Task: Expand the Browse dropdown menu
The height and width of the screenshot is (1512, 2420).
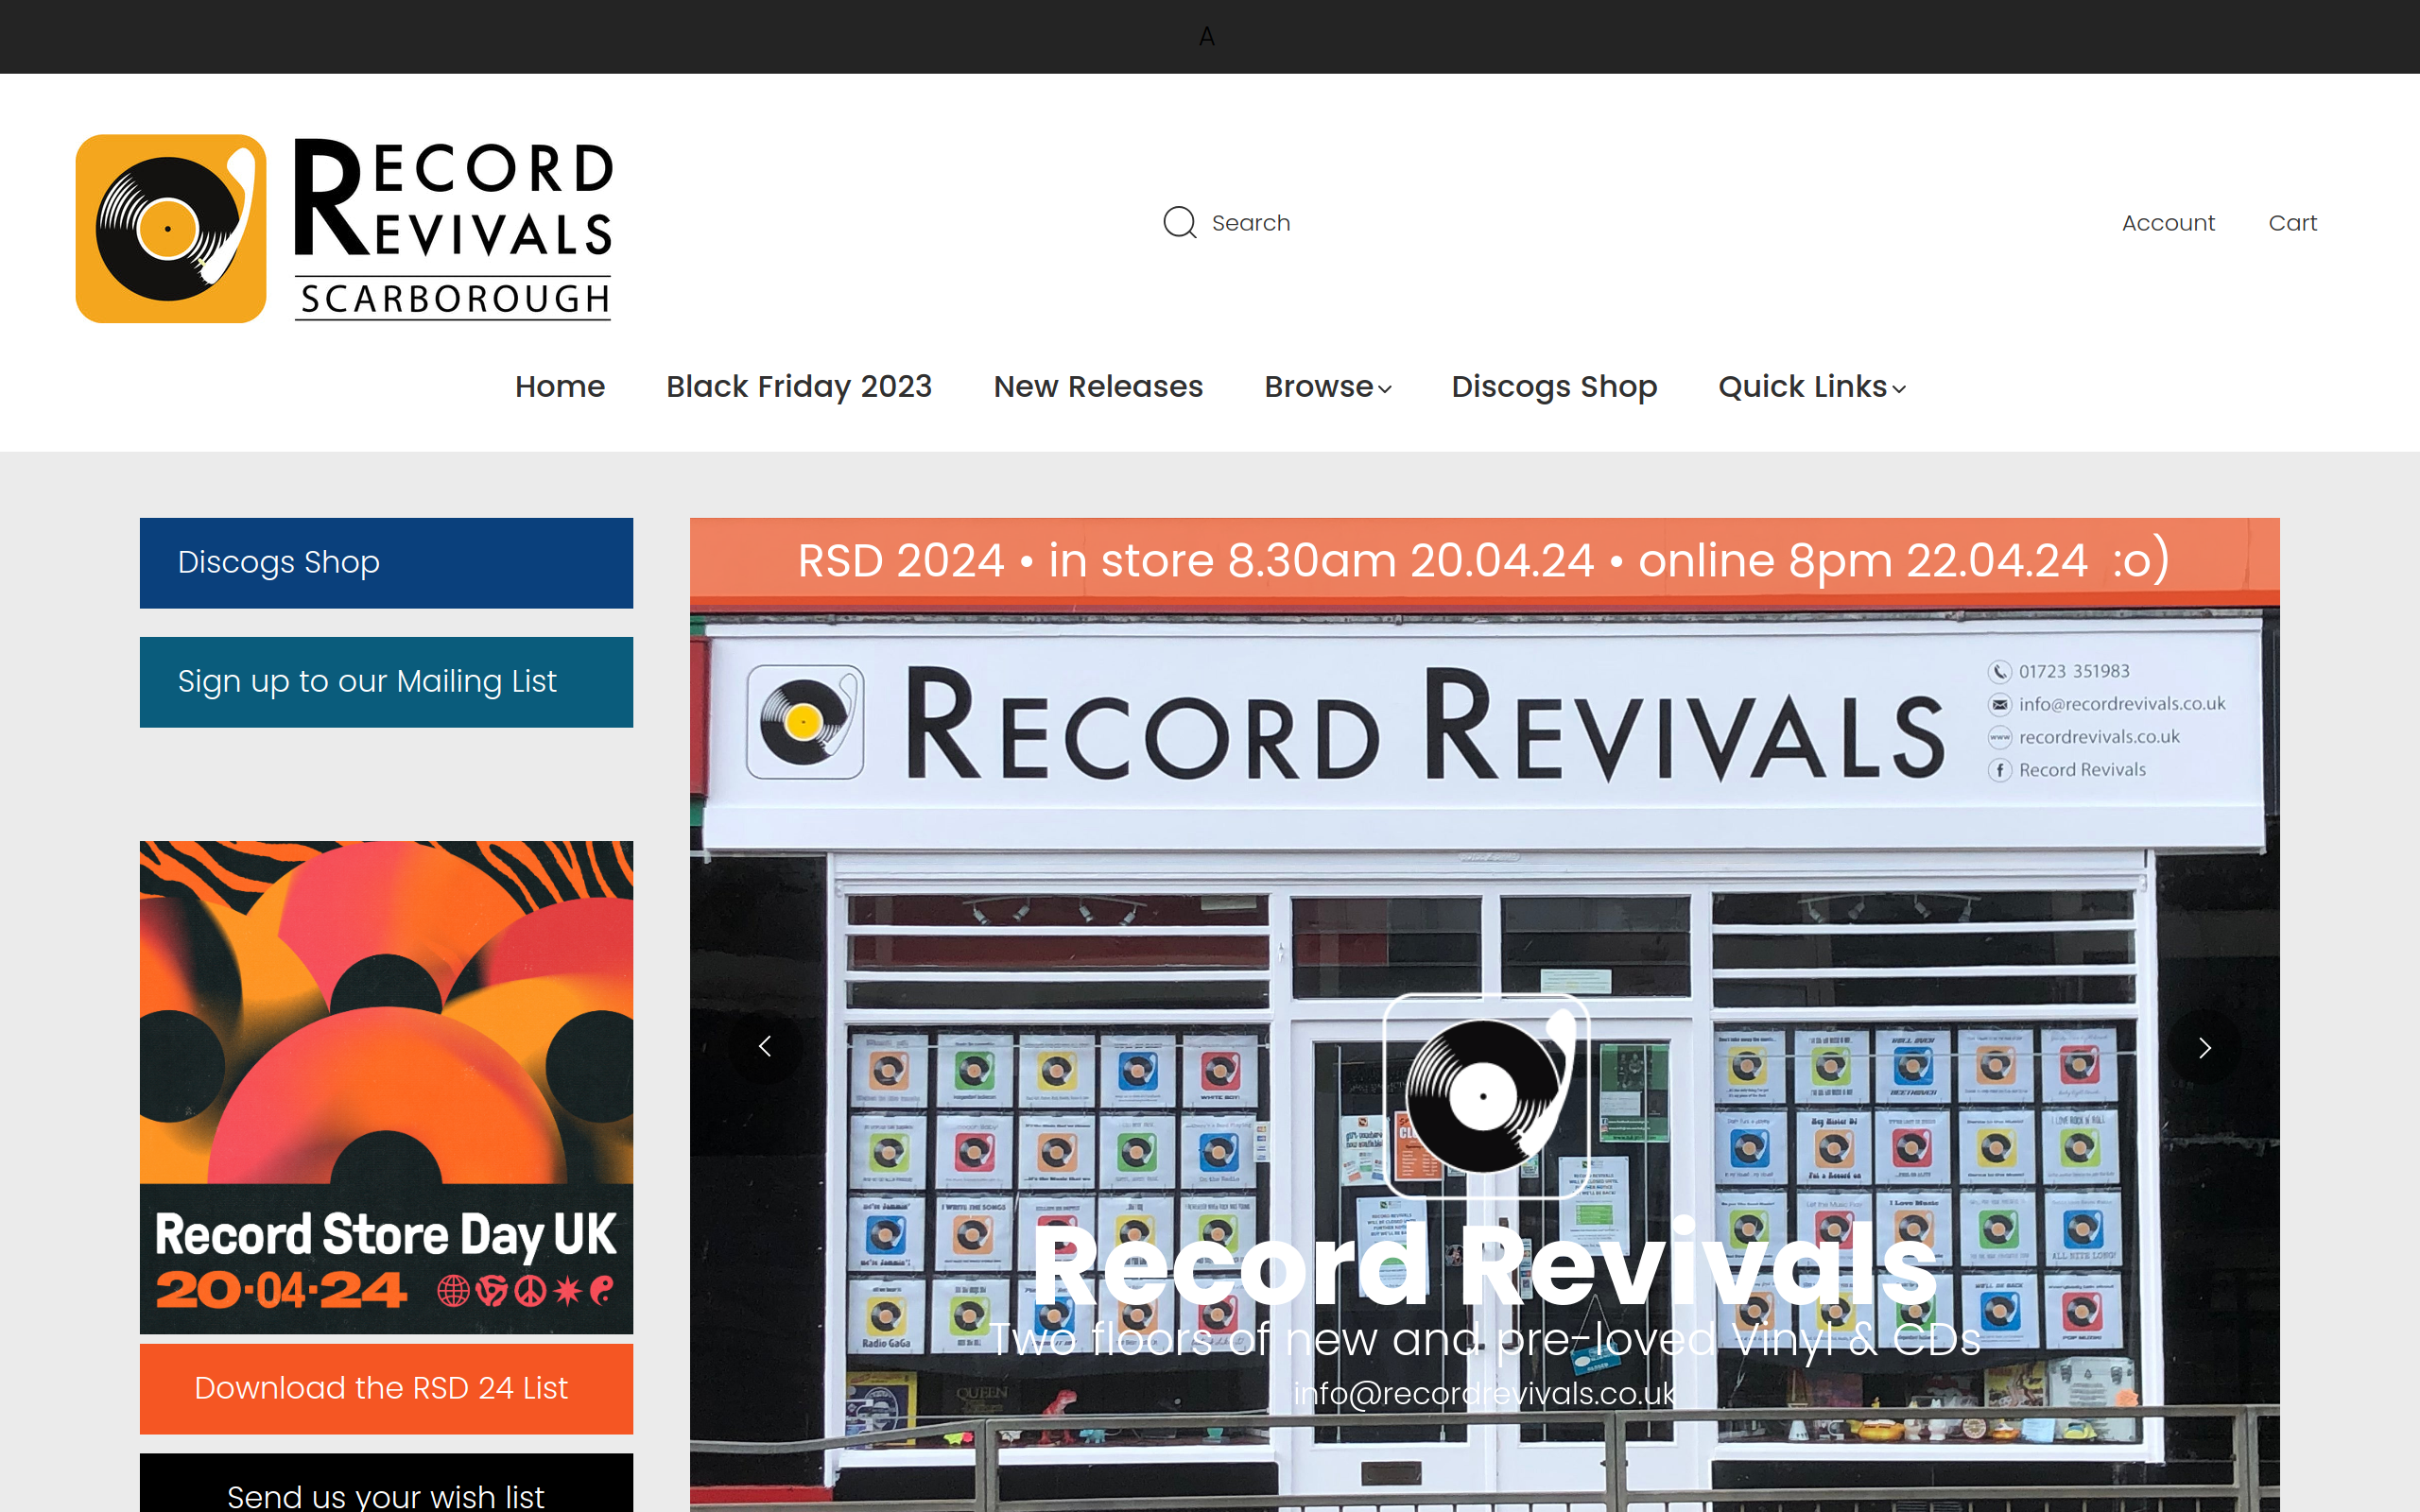Action: [1320, 387]
